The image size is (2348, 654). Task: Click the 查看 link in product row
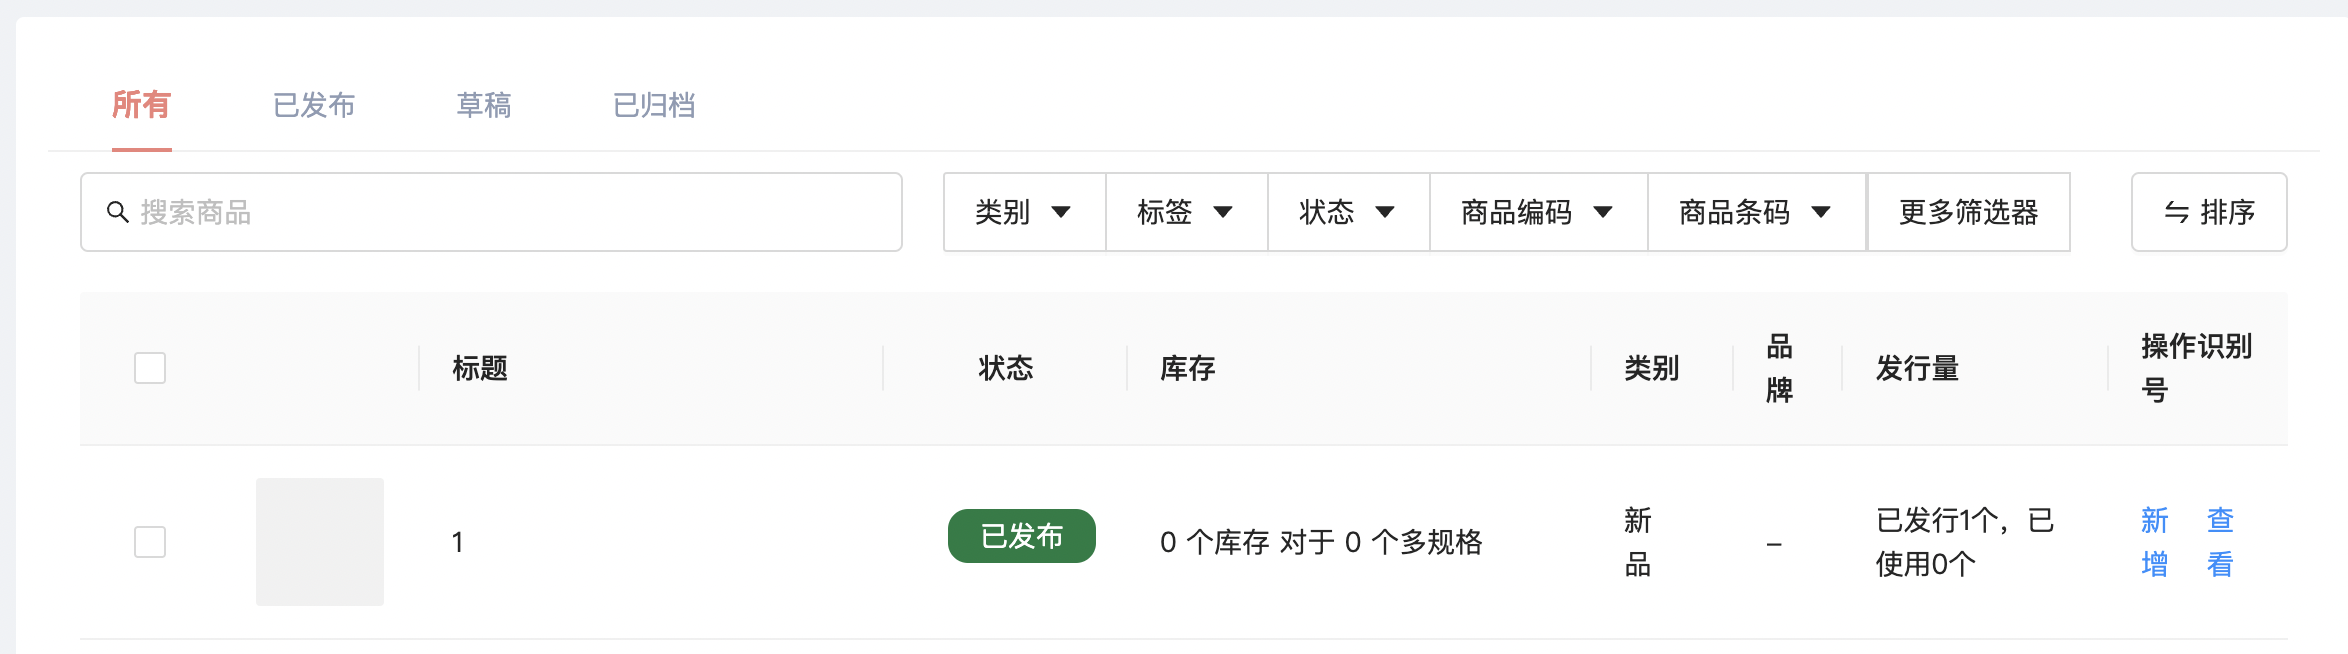(2220, 542)
